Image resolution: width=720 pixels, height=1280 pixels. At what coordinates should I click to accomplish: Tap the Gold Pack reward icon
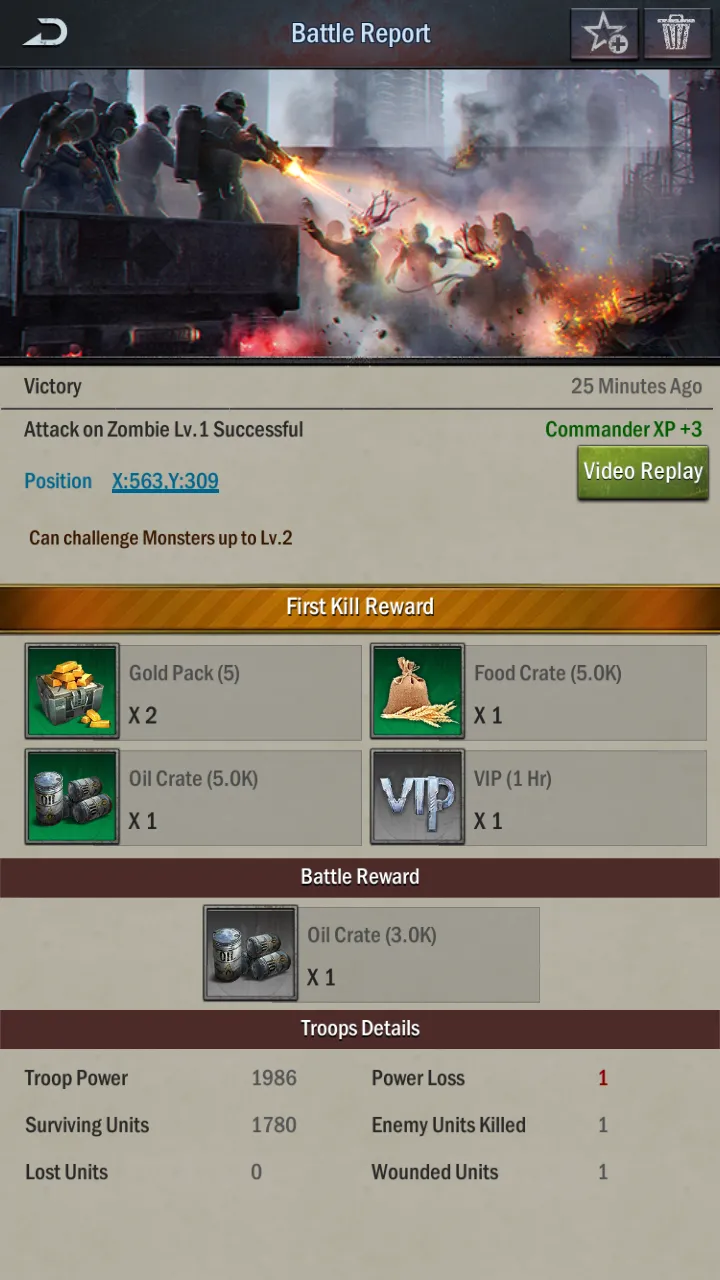pos(72,691)
